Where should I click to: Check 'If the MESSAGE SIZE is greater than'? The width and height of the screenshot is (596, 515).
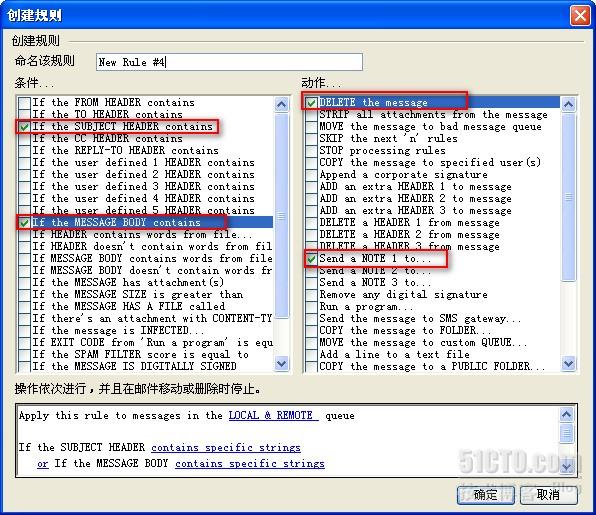[x=25, y=294]
